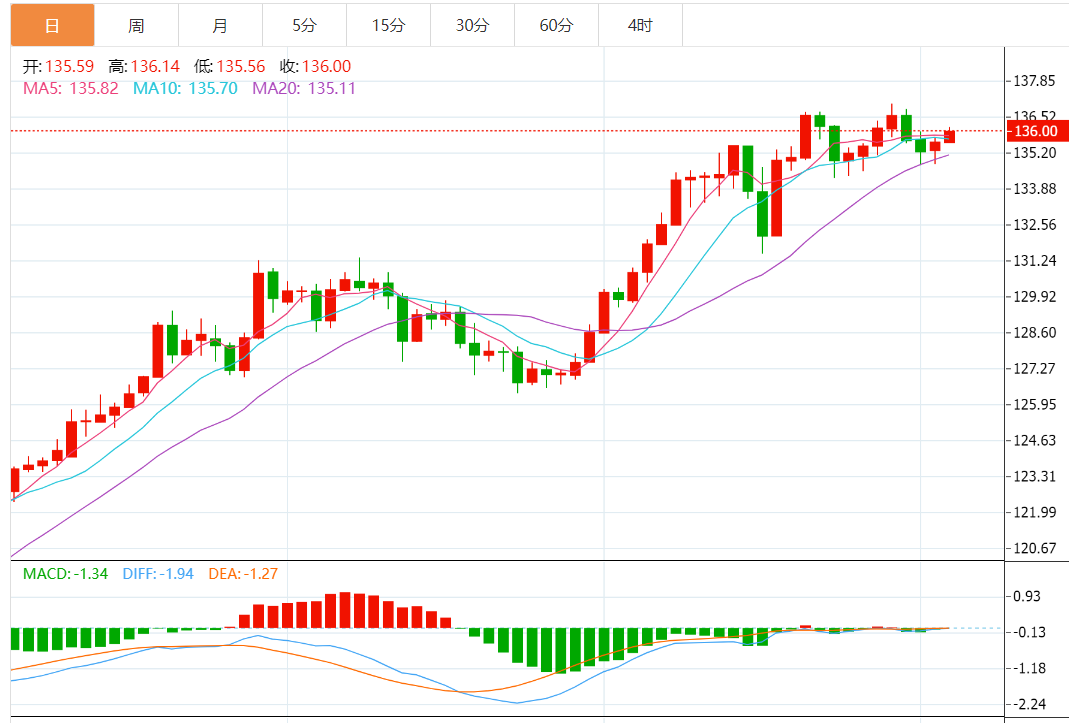This screenshot has width=1069, height=723.
Task: Click the 125.95 price axis label
Action: point(1034,404)
